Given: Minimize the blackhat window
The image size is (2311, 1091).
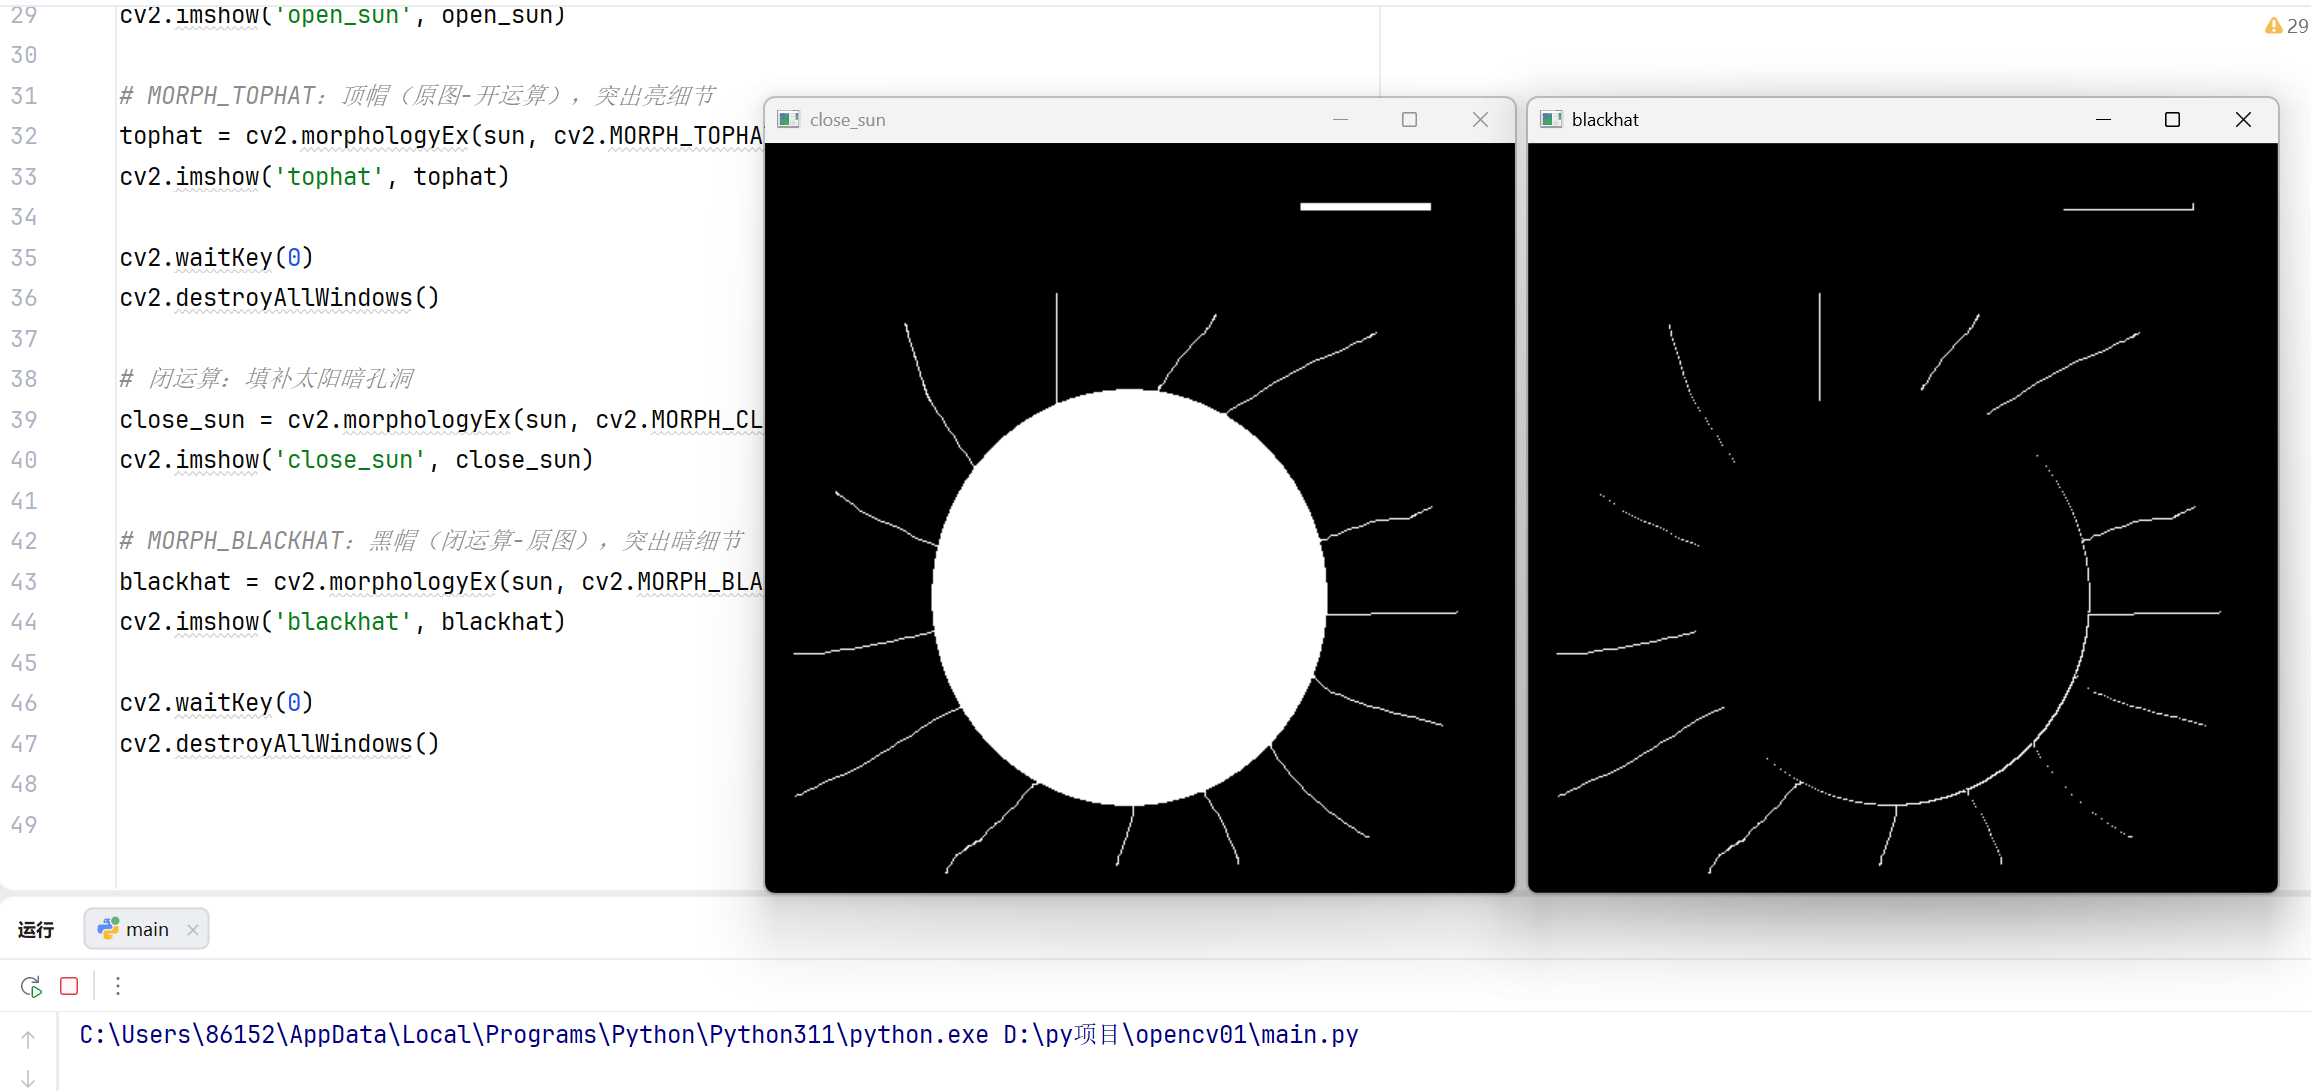Looking at the screenshot, I should pos(2103,120).
